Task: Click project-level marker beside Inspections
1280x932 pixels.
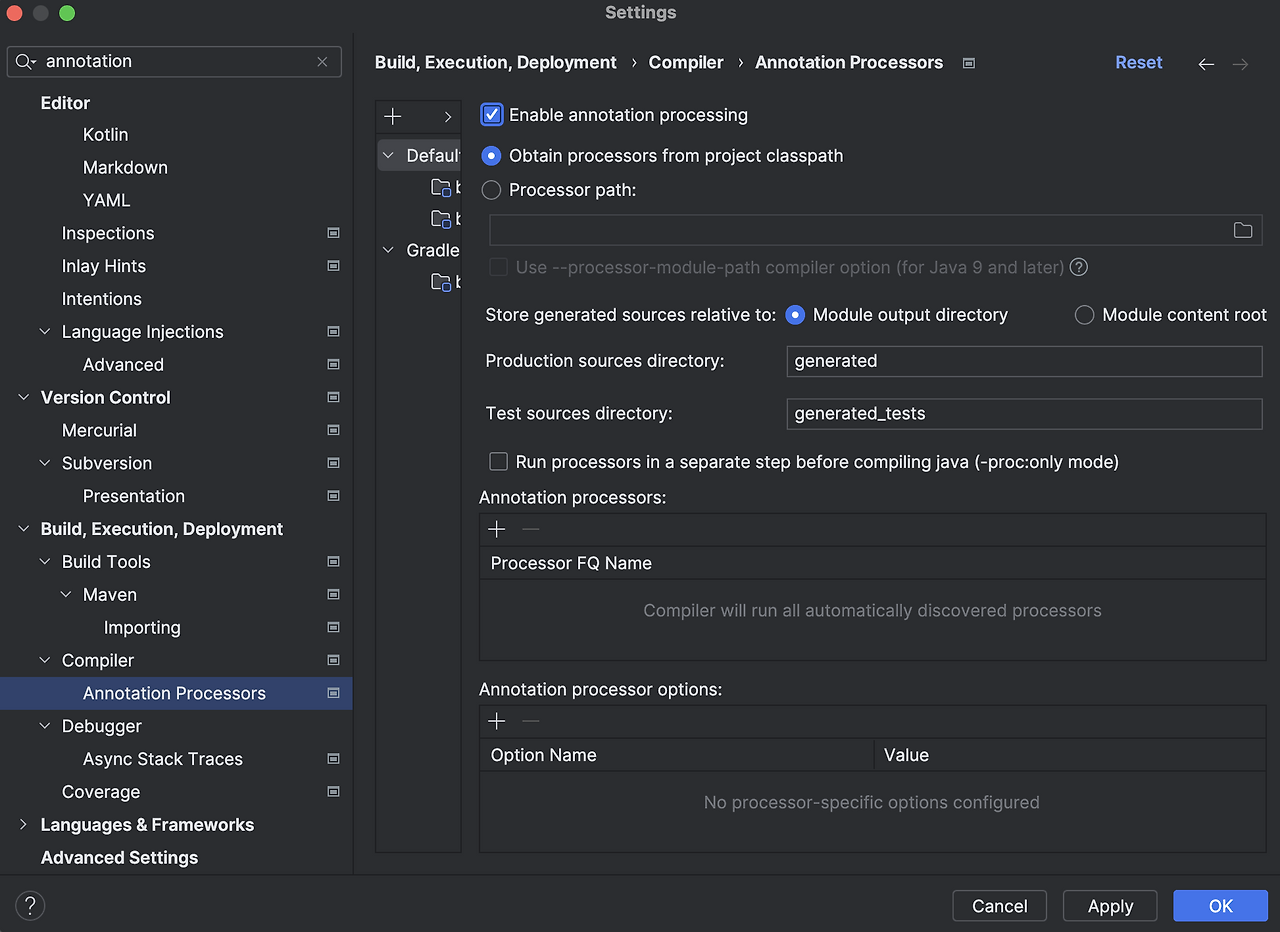Action: (333, 233)
